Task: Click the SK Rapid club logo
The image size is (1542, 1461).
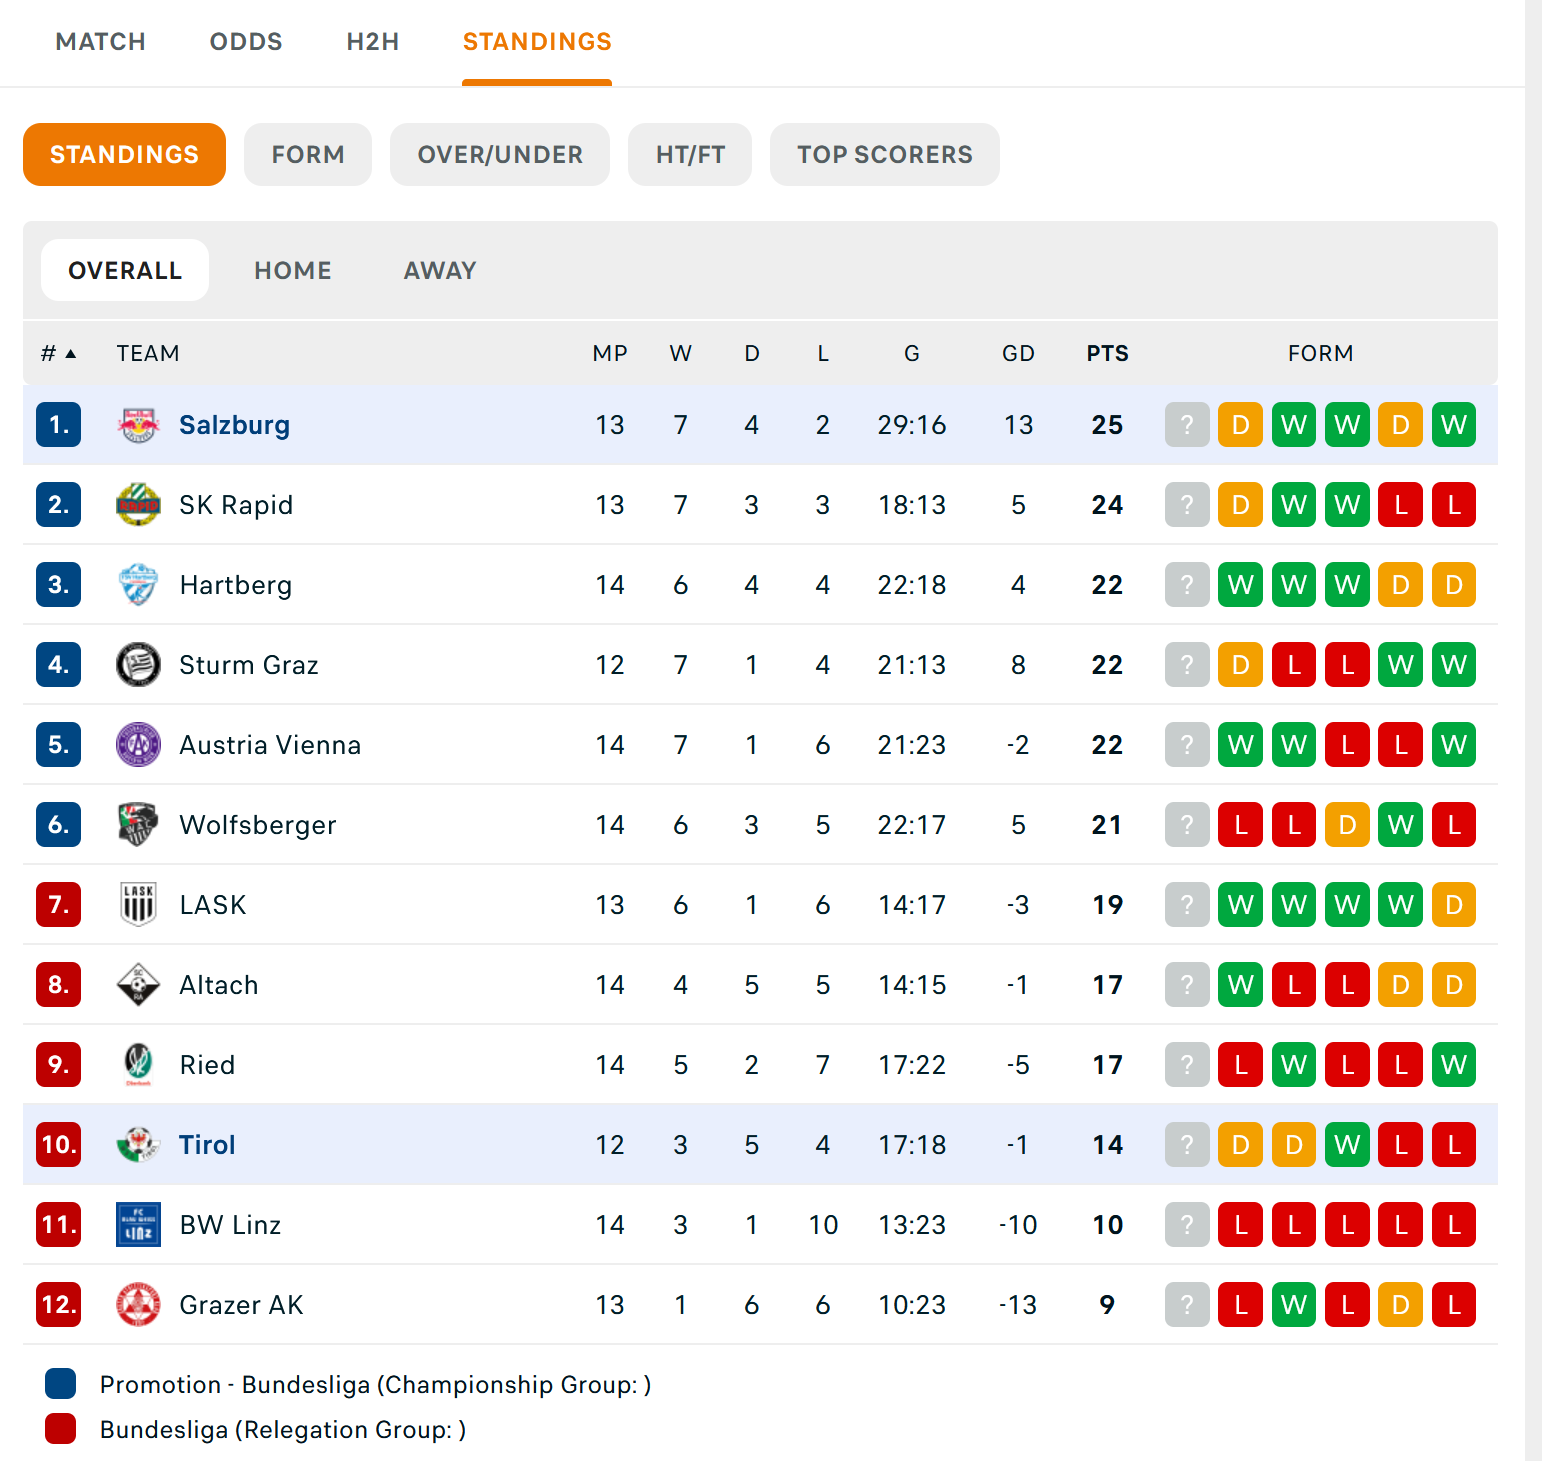Action: click(138, 505)
